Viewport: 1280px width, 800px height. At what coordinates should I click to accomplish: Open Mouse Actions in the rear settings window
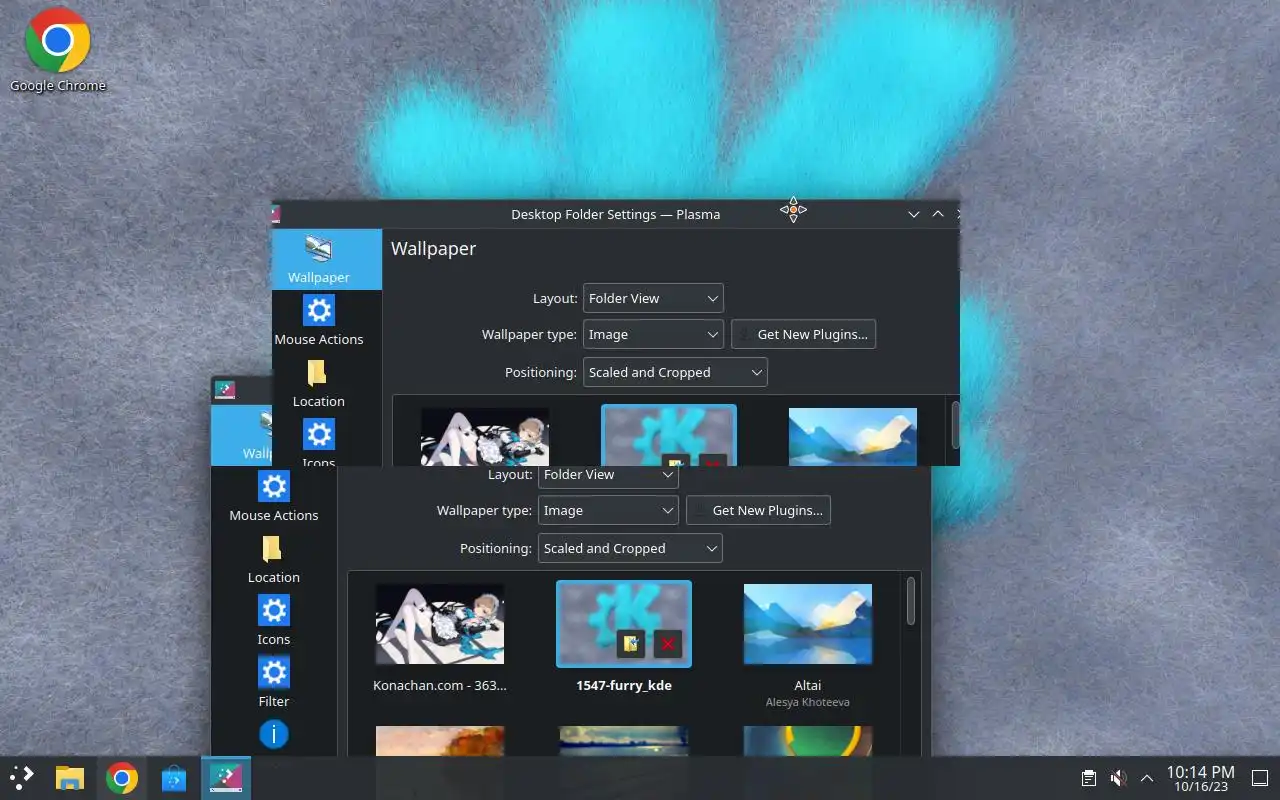[274, 496]
